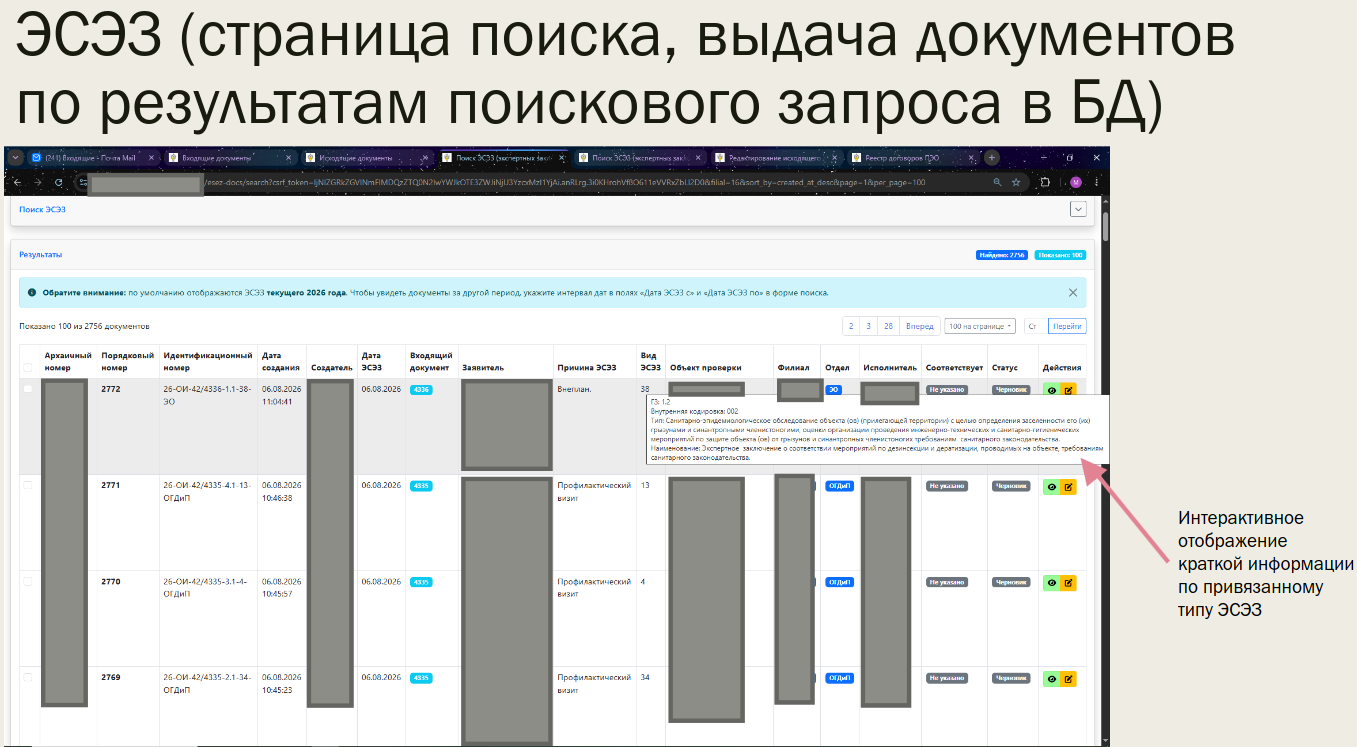
Task: Open incoming document badge 4336
Action: (421, 390)
